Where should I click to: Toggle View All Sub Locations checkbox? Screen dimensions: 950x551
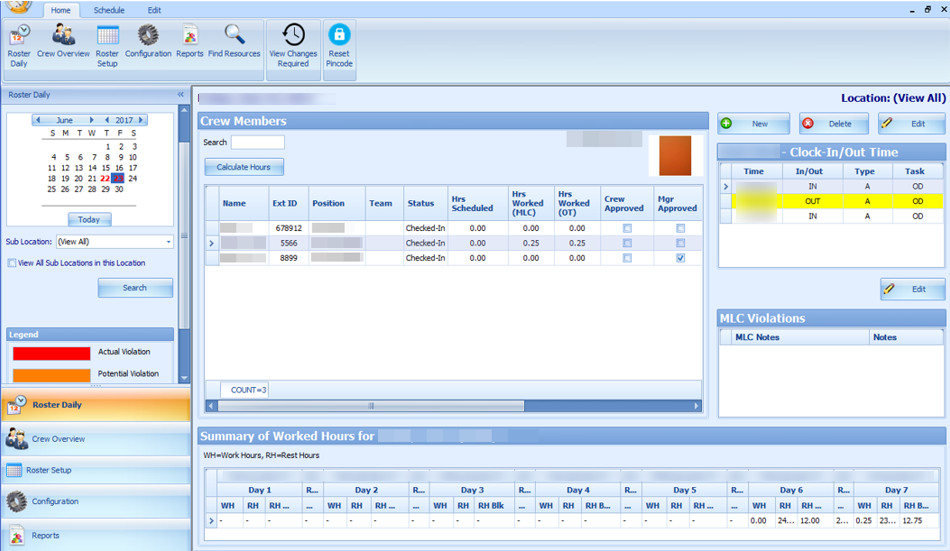12,263
